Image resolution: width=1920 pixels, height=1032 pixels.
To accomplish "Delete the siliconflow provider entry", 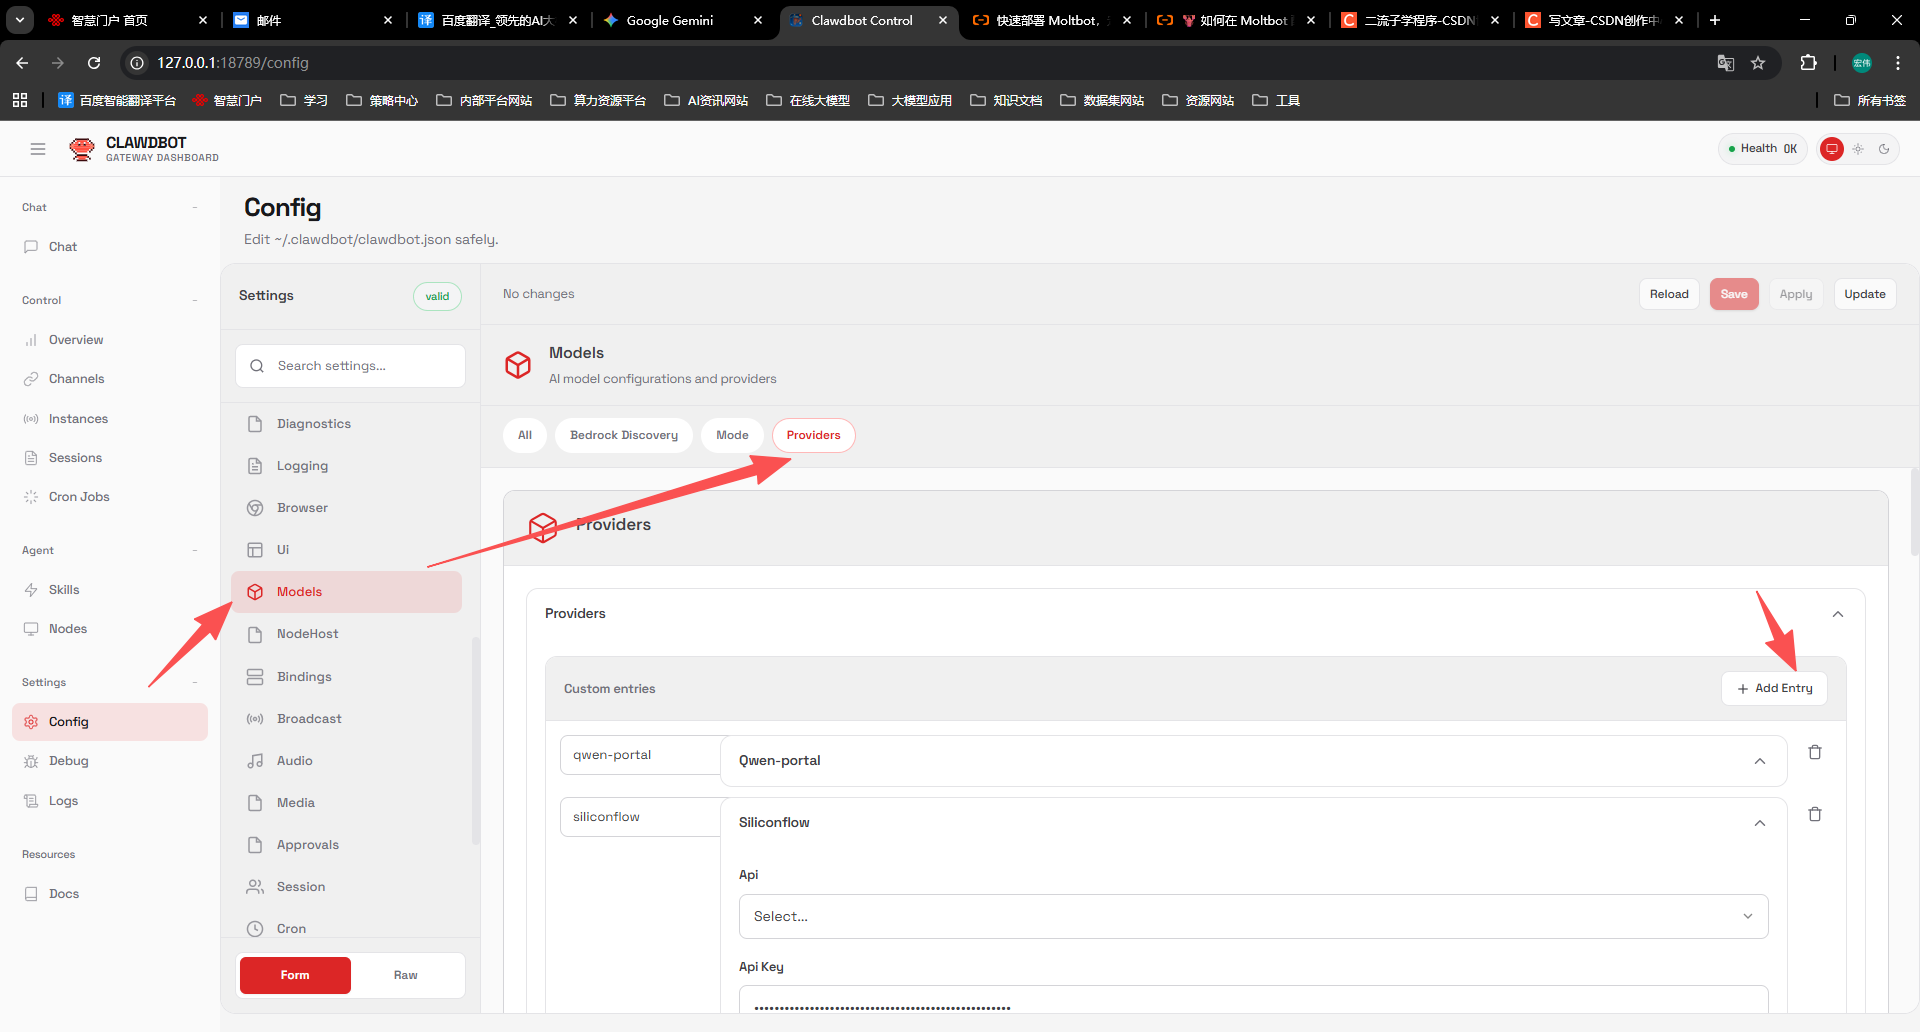I will tap(1815, 814).
